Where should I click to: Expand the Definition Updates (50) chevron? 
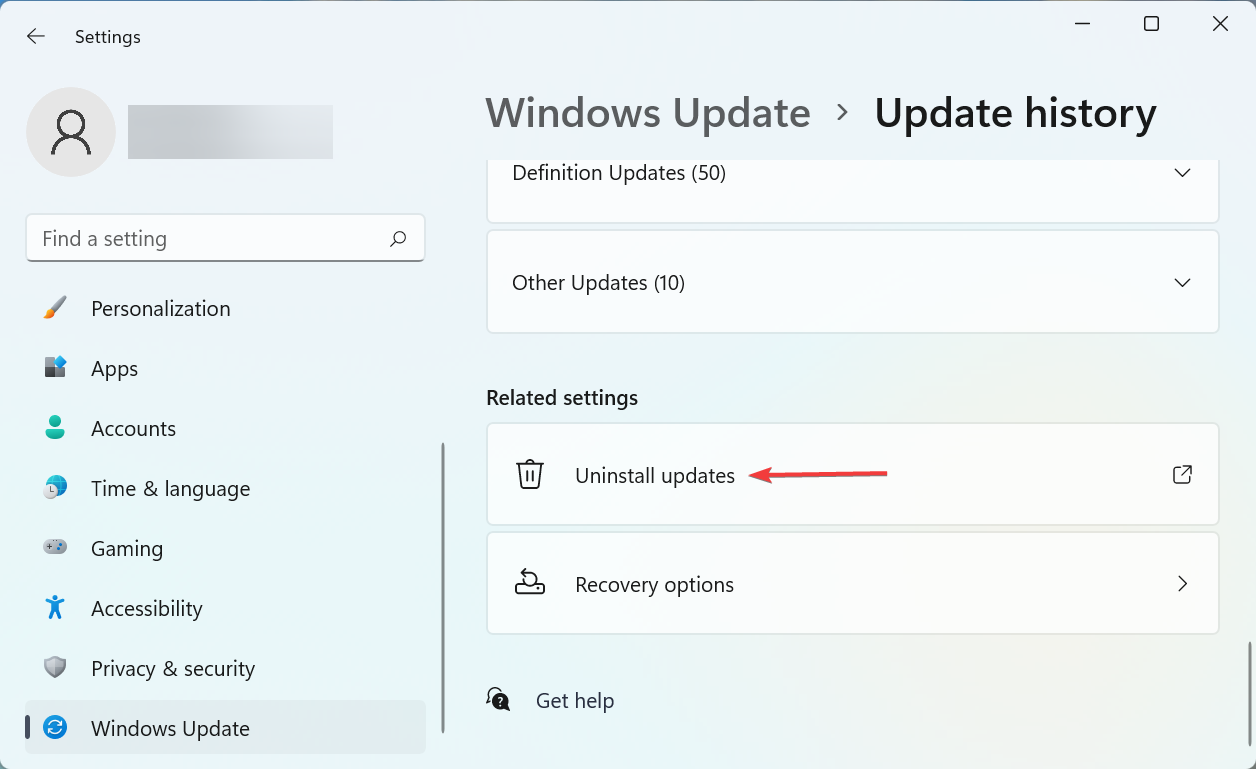[x=1182, y=173]
